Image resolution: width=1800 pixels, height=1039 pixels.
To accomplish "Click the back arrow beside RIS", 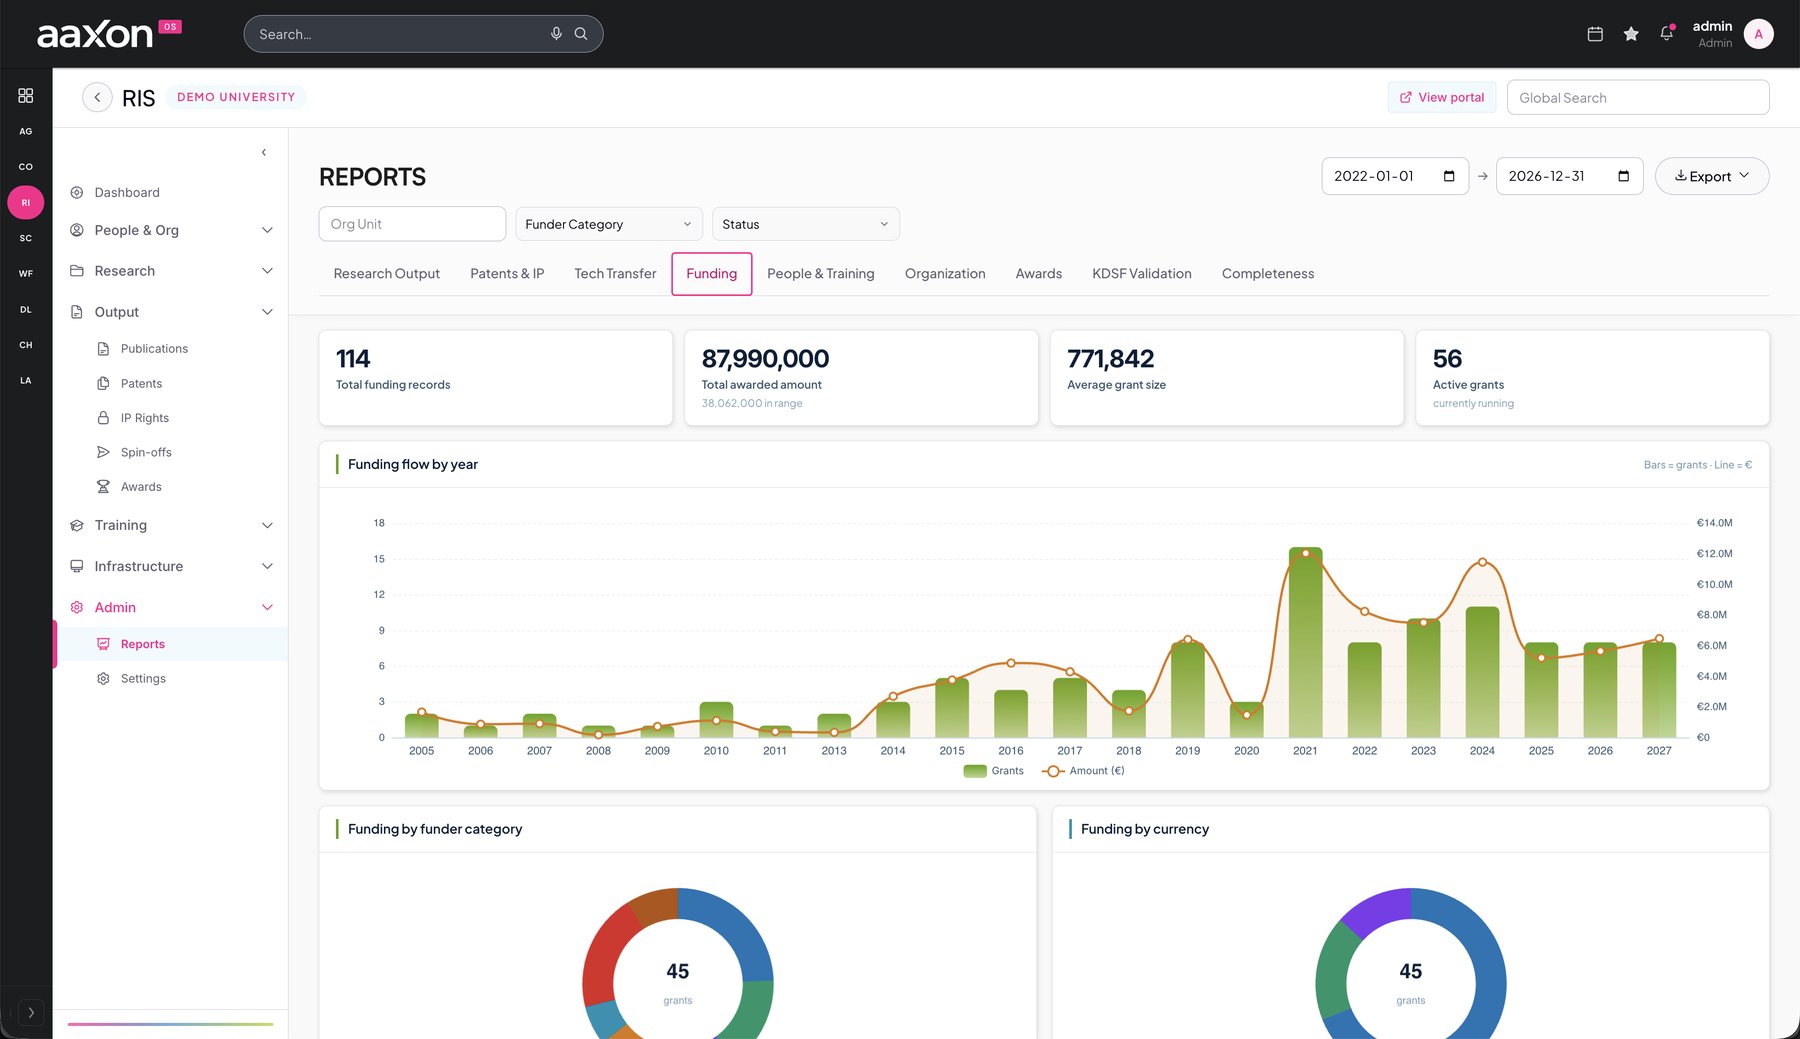I will pyautogui.click(x=97, y=97).
